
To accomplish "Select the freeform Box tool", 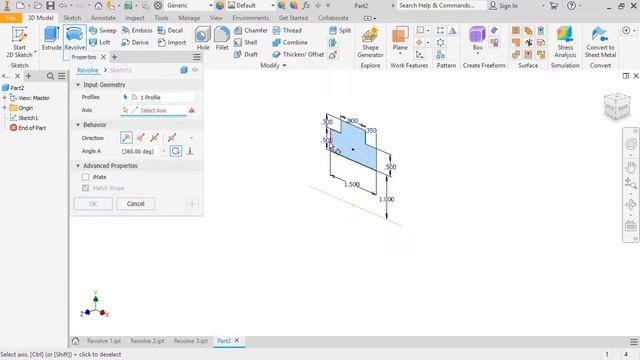I will coord(478,39).
